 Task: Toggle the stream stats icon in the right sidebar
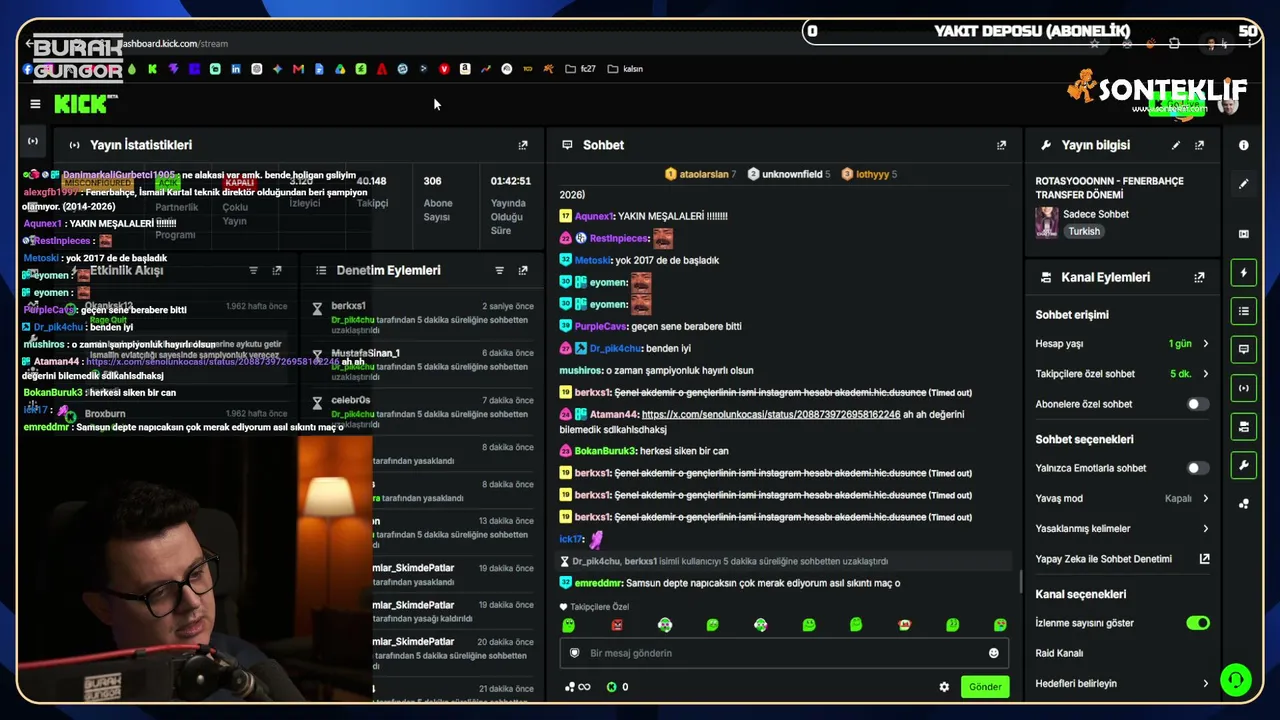coord(1244,388)
